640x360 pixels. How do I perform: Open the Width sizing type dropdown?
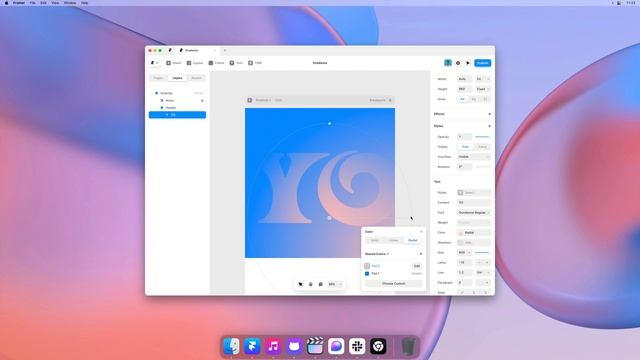[483, 79]
